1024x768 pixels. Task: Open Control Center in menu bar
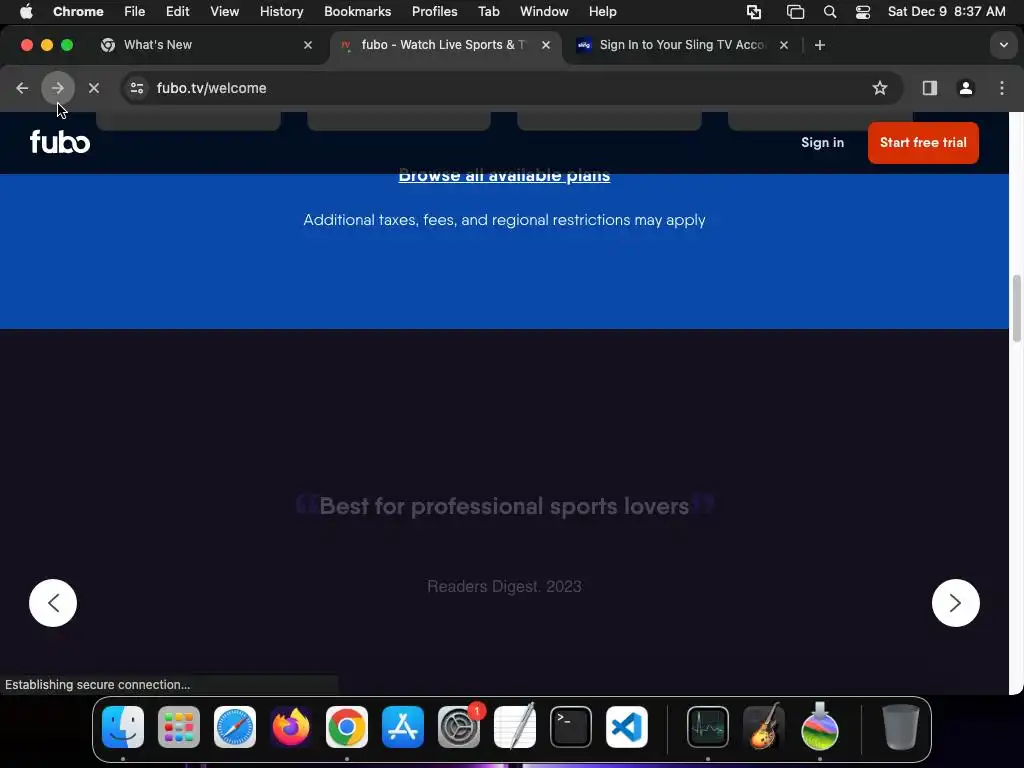click(863, 12)
